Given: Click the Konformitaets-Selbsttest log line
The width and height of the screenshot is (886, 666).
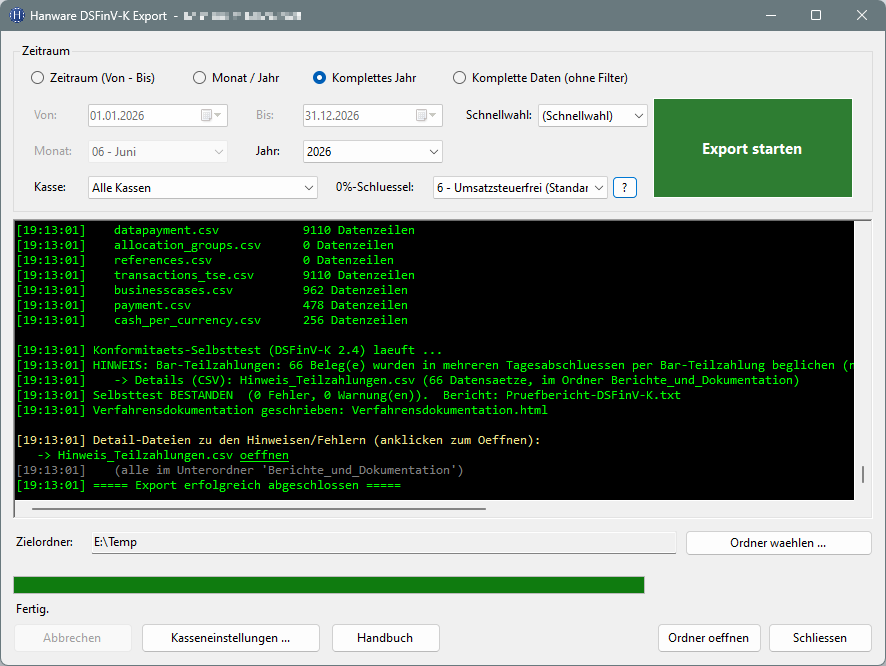Looking at the screenshot, I should (x=229, y=350).
